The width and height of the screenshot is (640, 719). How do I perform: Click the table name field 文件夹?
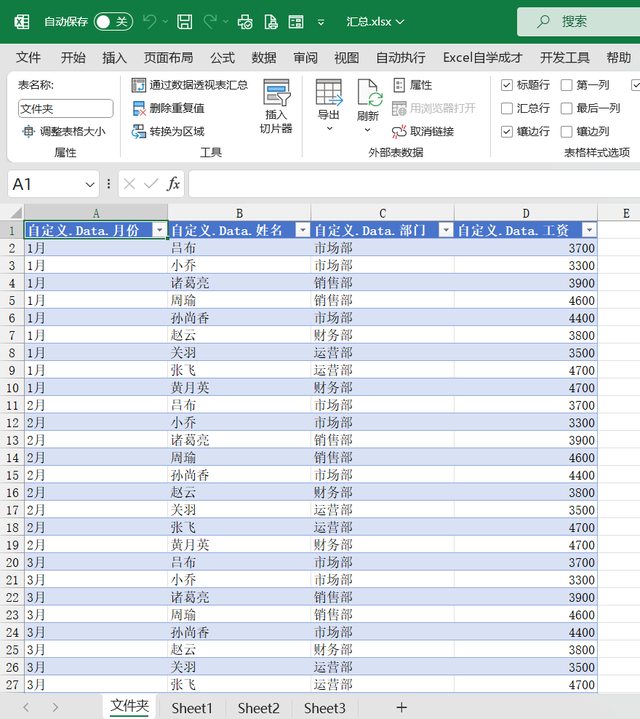pyautogui.click(x=66, y=109)
